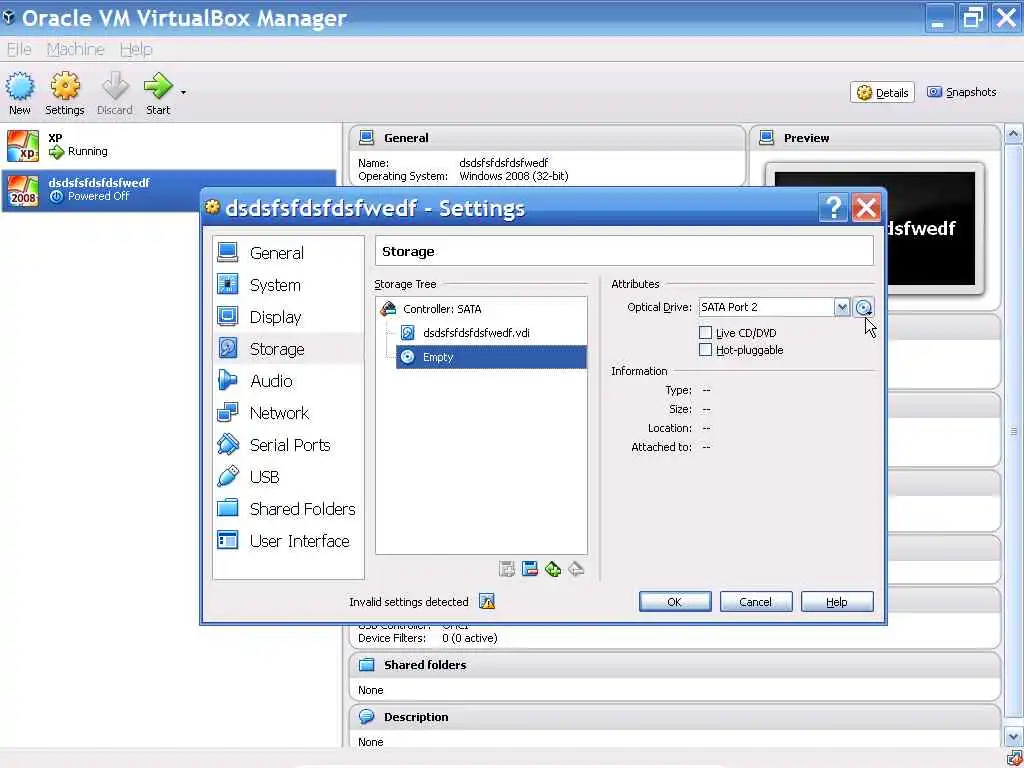
Task: Click the choose optical disk icon
Action: (863, 307)
